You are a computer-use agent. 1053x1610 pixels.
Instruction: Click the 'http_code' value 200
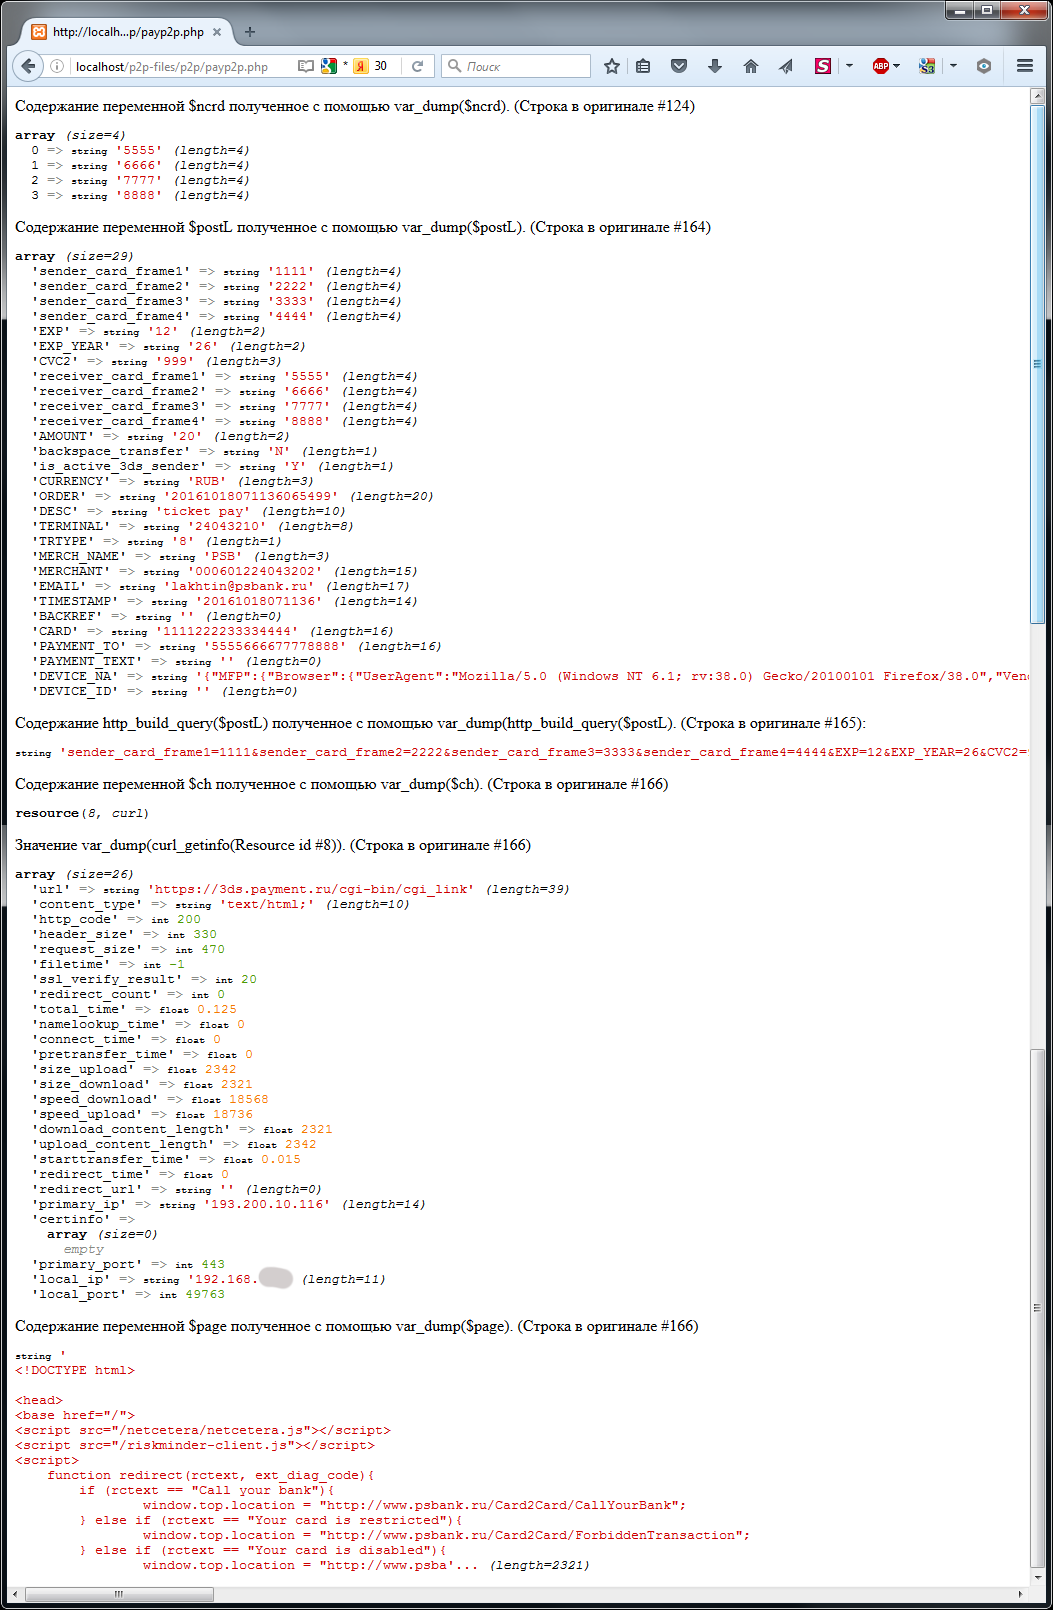click(x=189, y=919)
